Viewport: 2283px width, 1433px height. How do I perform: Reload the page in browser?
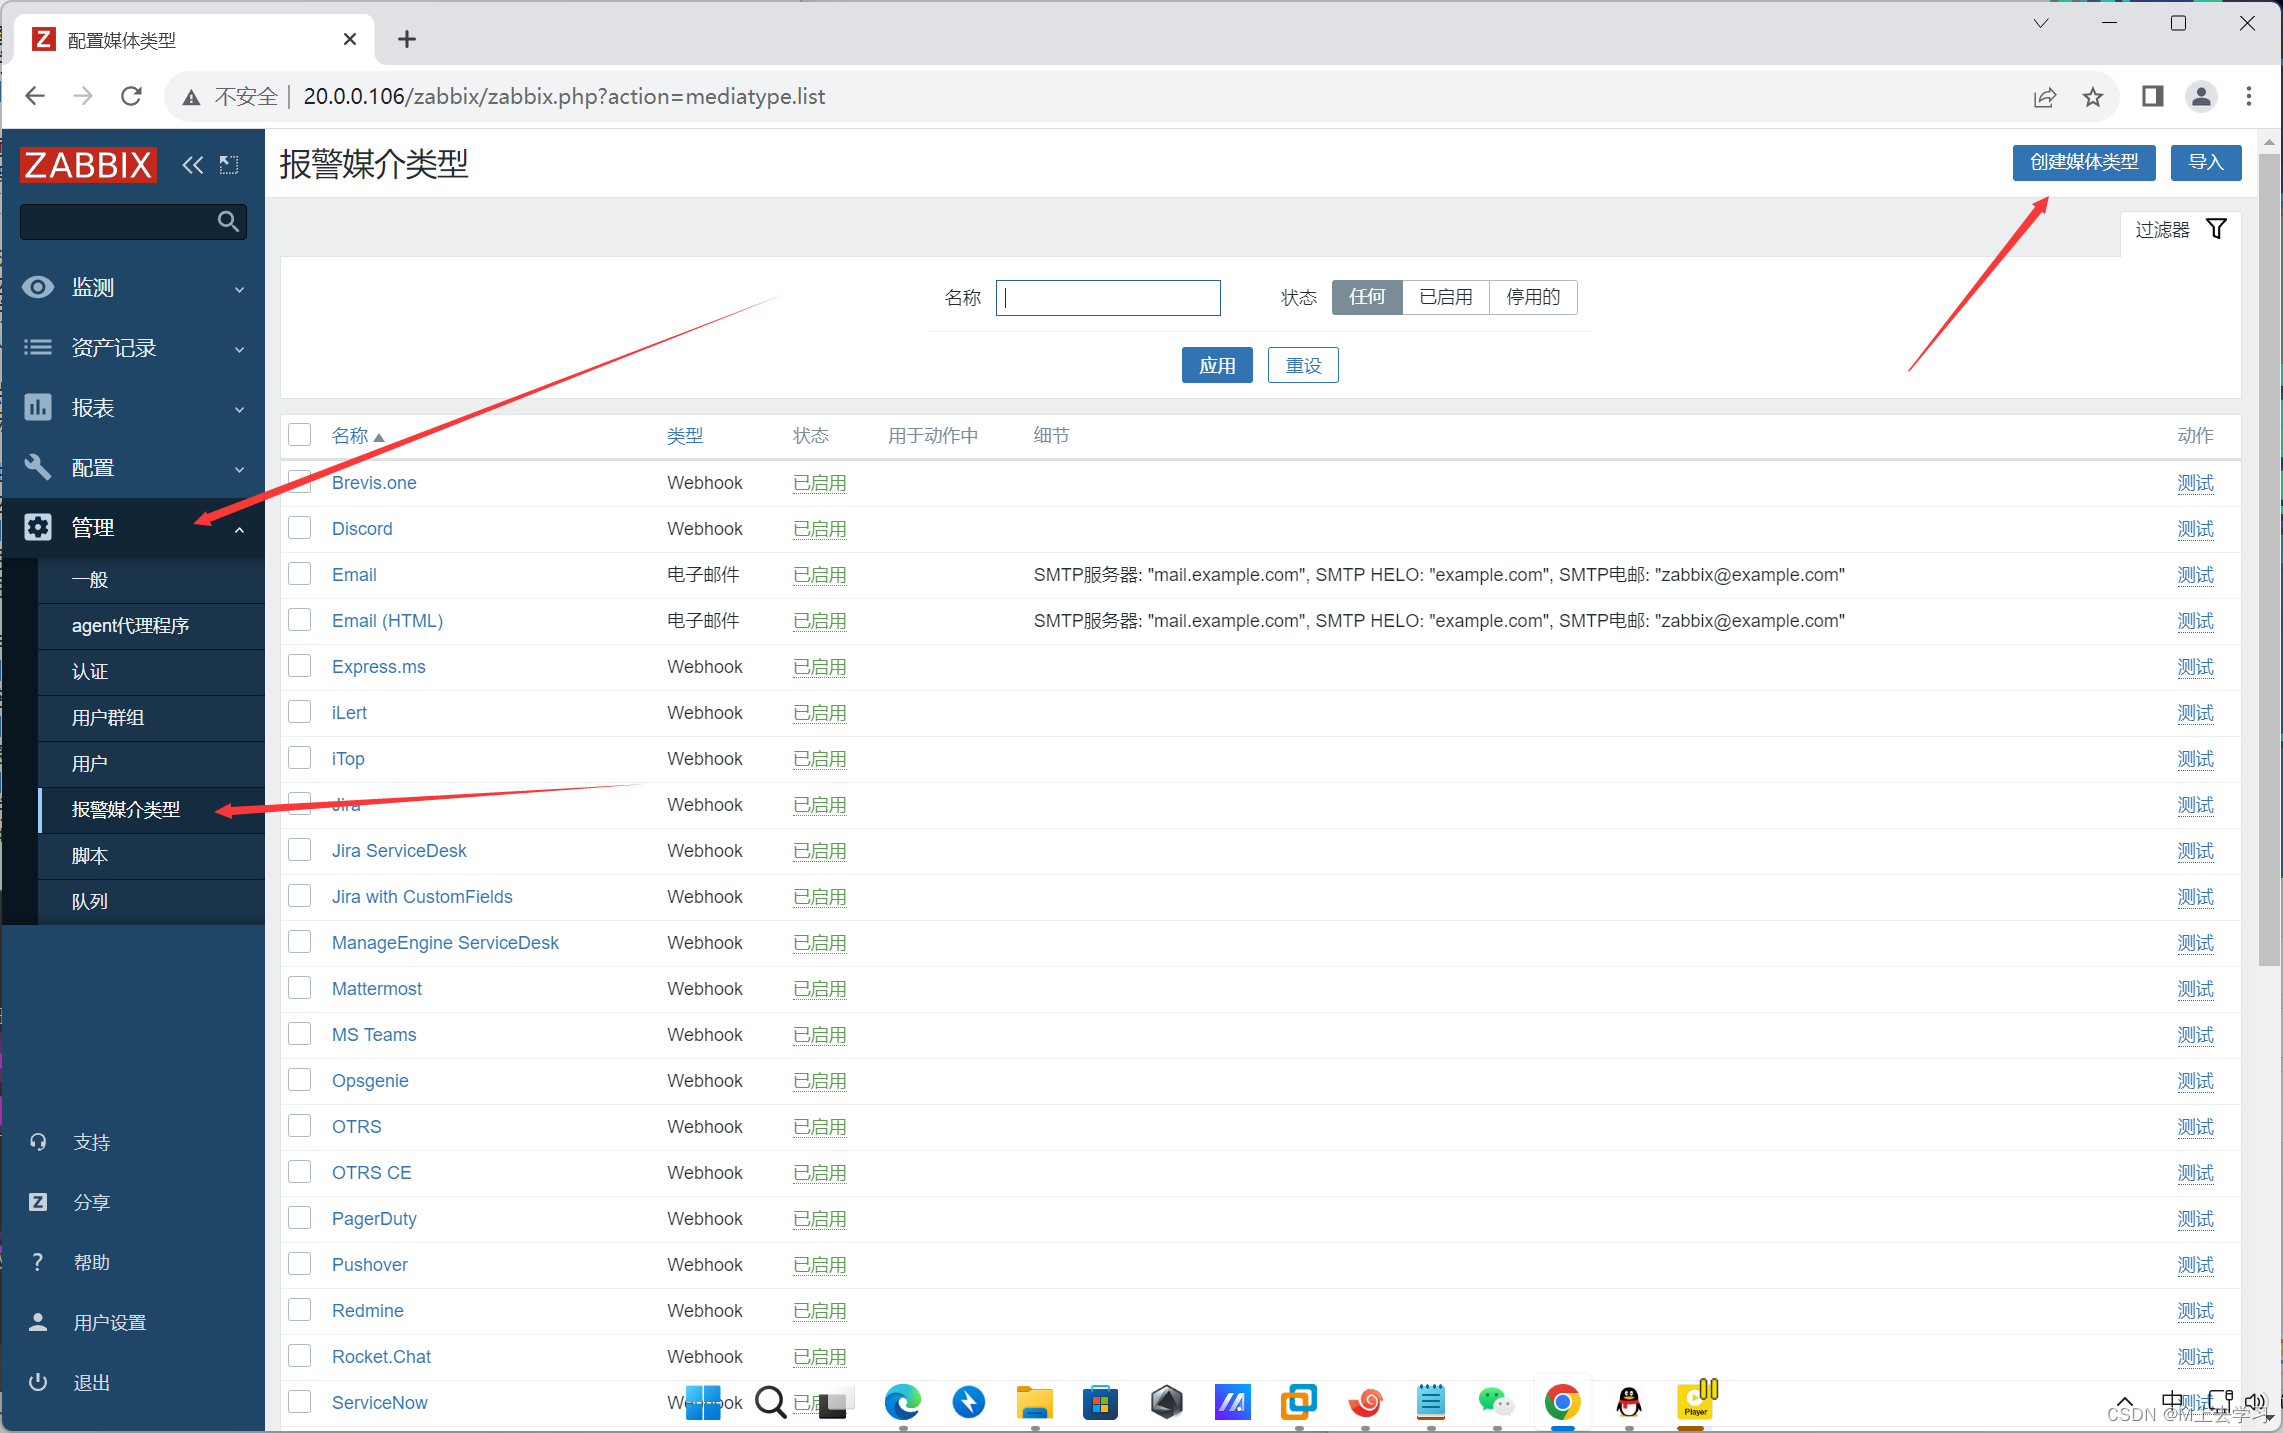click(x=131, y=96)
